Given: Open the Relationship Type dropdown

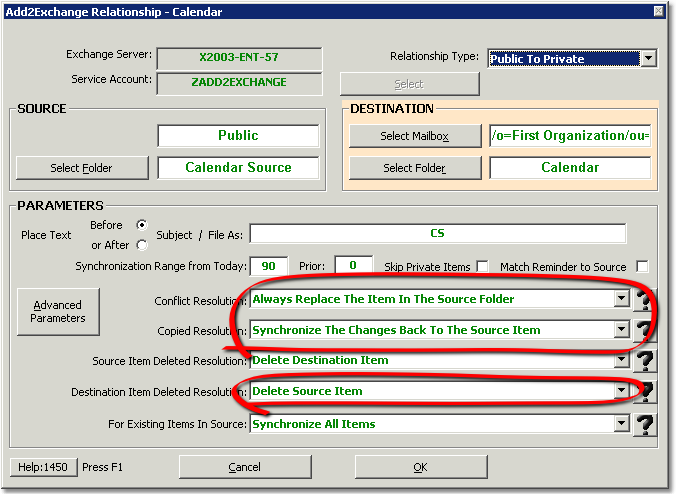Looking at the screenshot, I should tap(649, 59).
